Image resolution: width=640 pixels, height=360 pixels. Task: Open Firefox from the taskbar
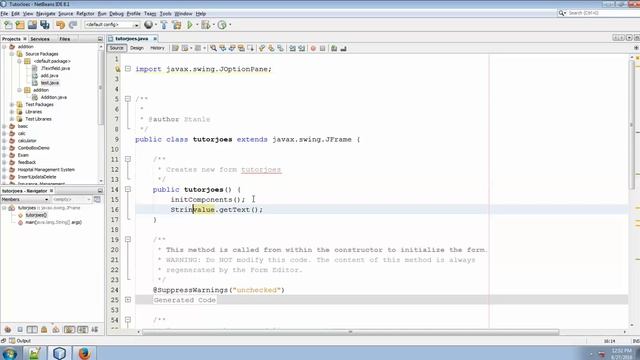pyautogui.click(x=84, y=353)
